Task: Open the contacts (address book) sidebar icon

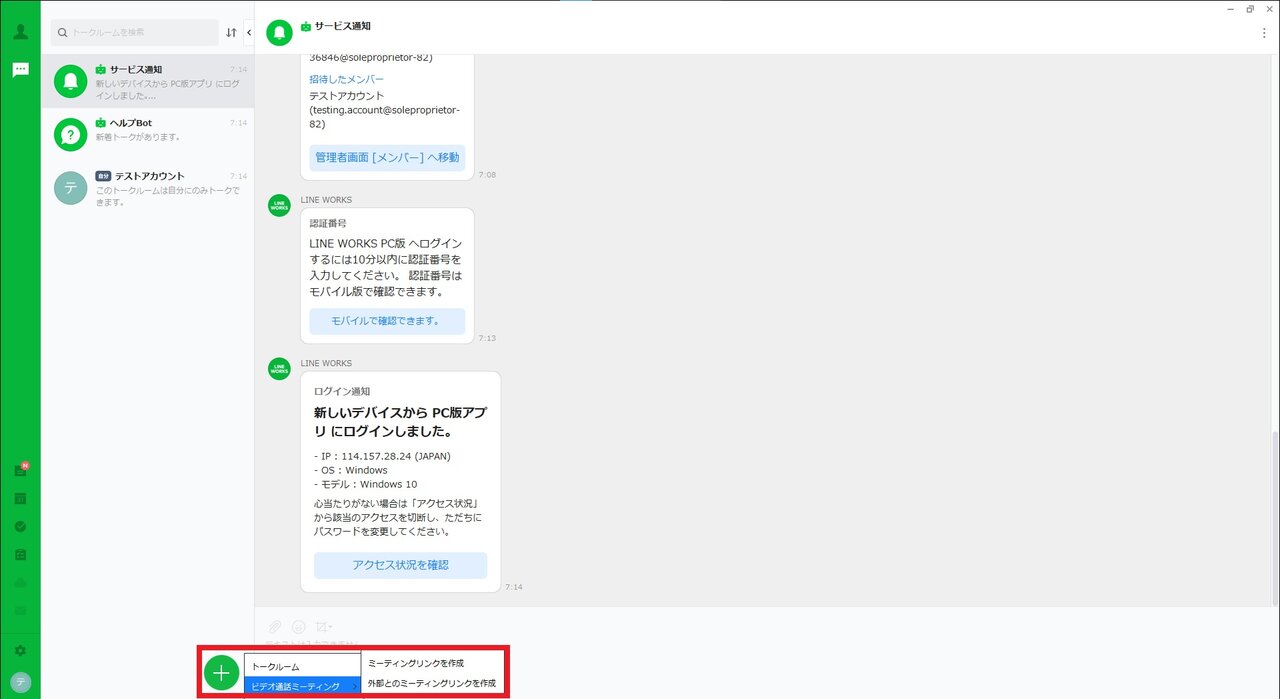Action: pos(20,32)
